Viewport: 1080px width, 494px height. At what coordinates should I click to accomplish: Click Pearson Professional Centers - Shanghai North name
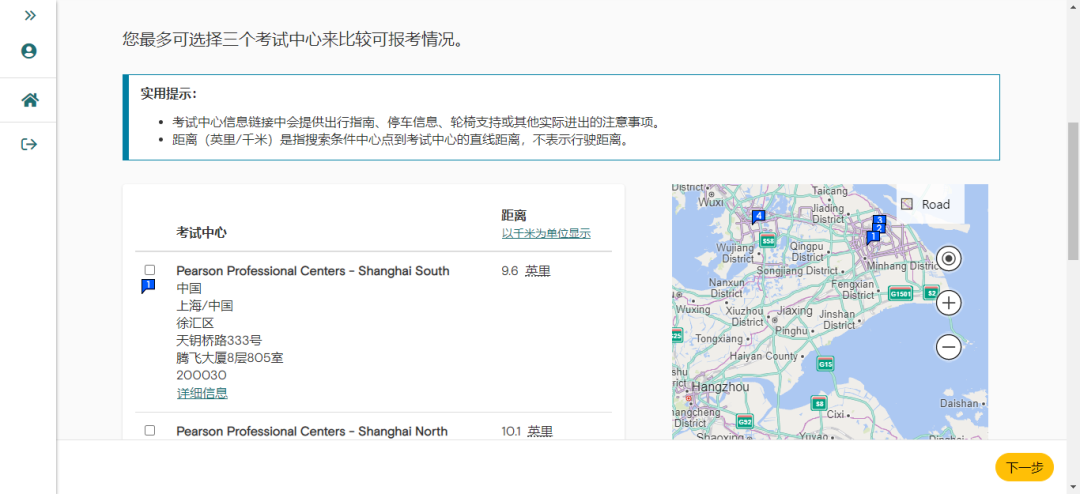pyautogui.click(x=312, y=431)
